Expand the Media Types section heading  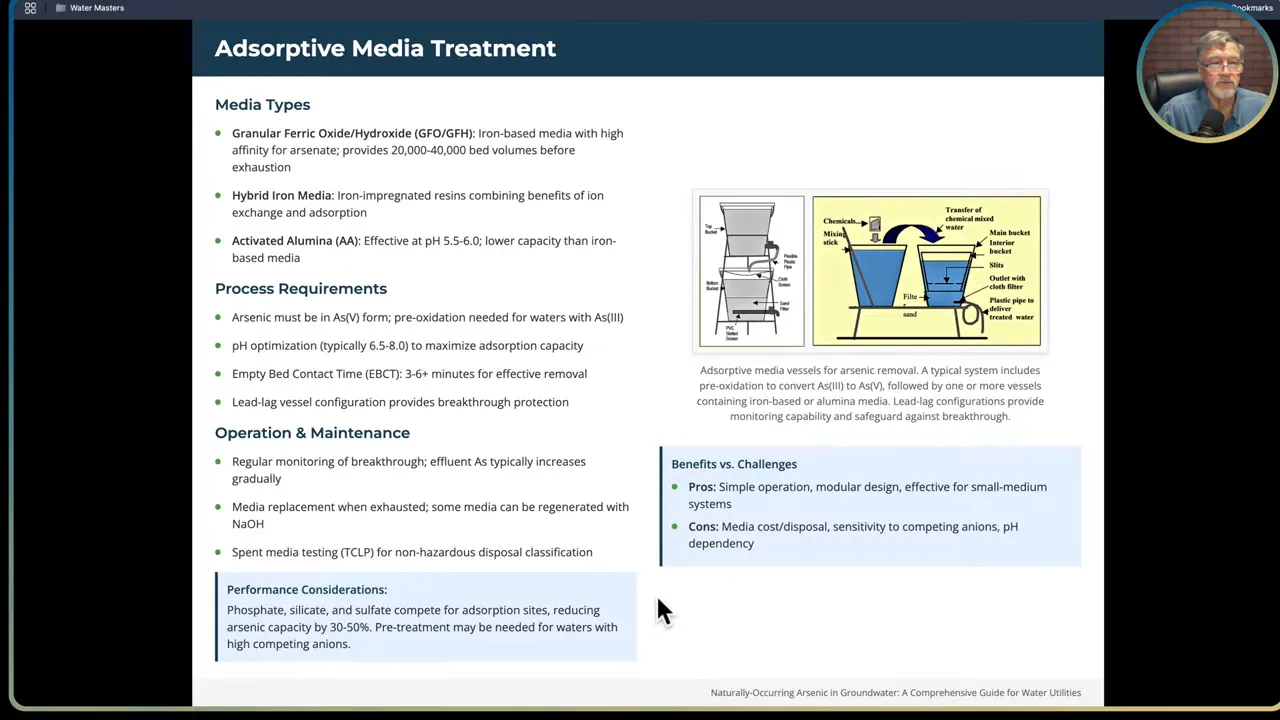tap(262, 104)
